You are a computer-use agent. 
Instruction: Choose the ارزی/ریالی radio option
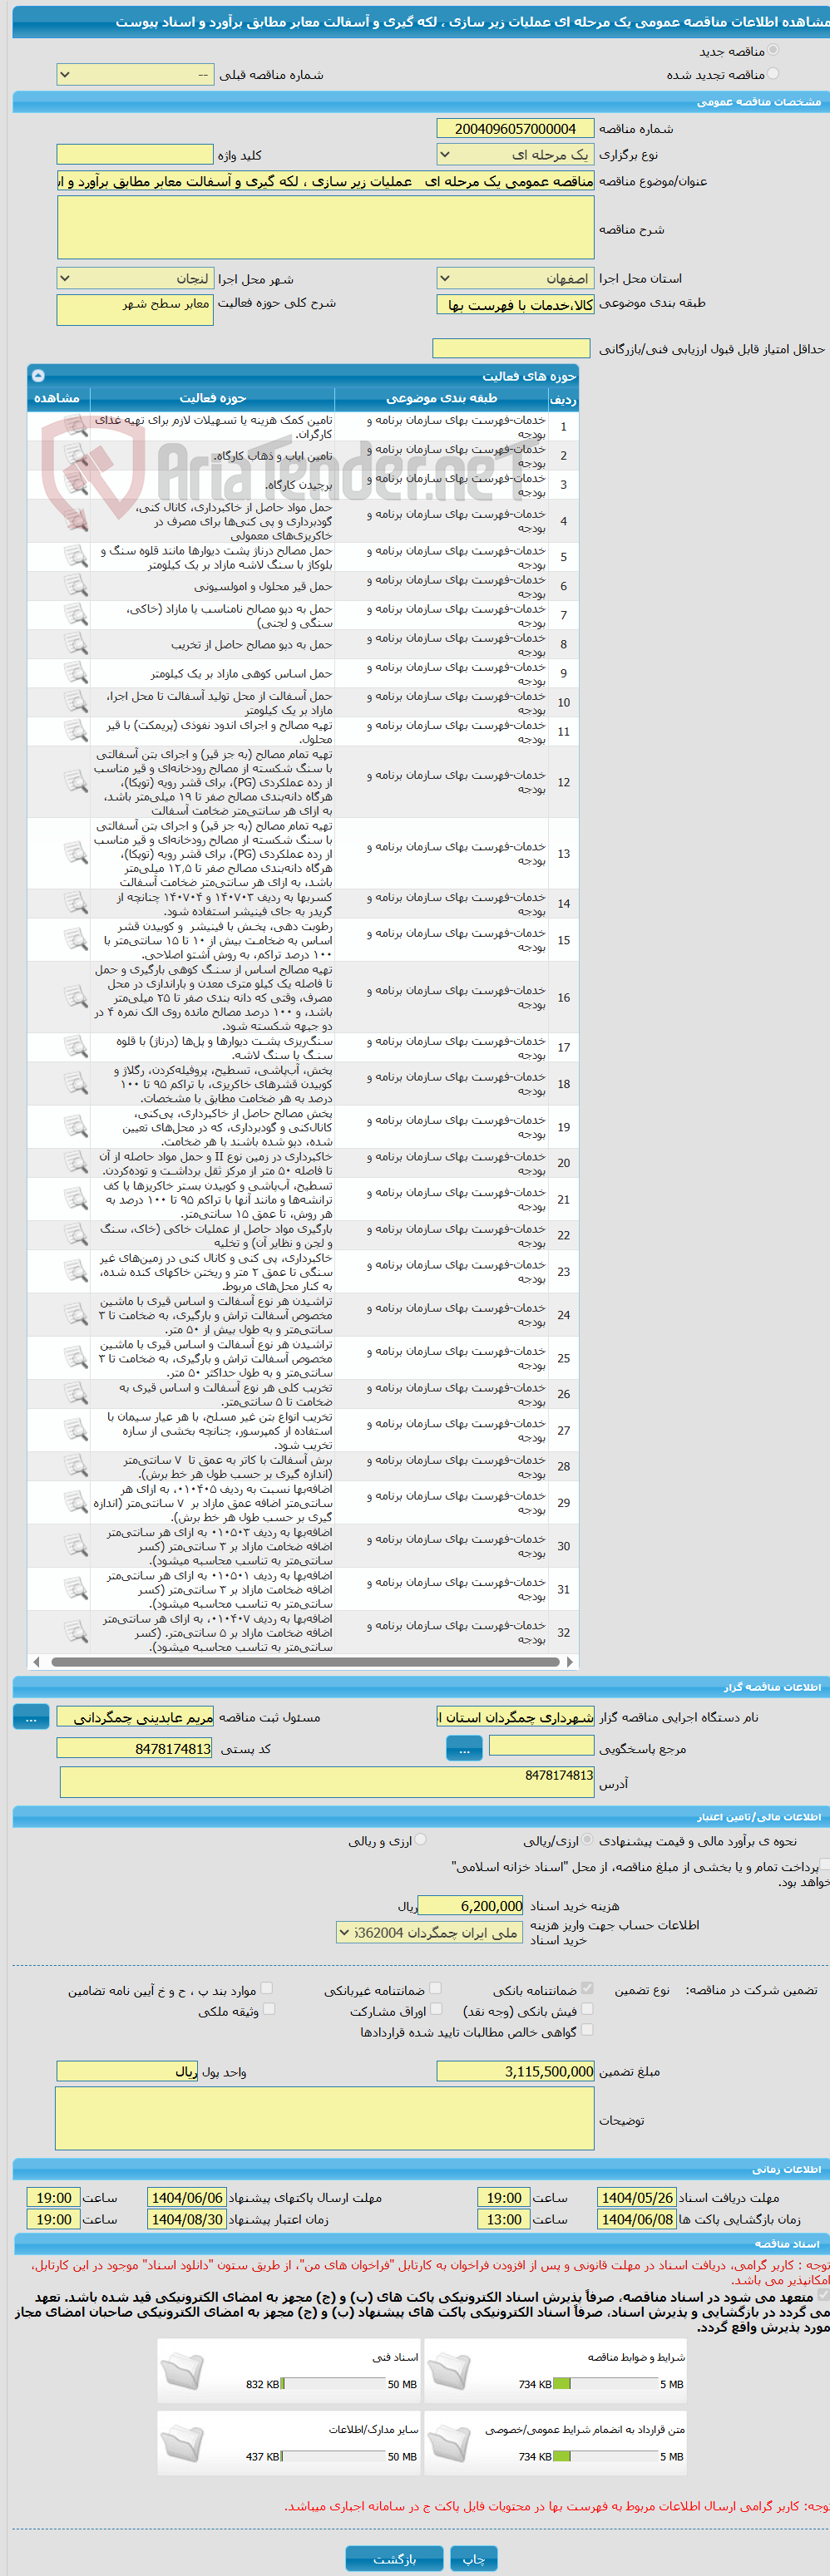587,1840
